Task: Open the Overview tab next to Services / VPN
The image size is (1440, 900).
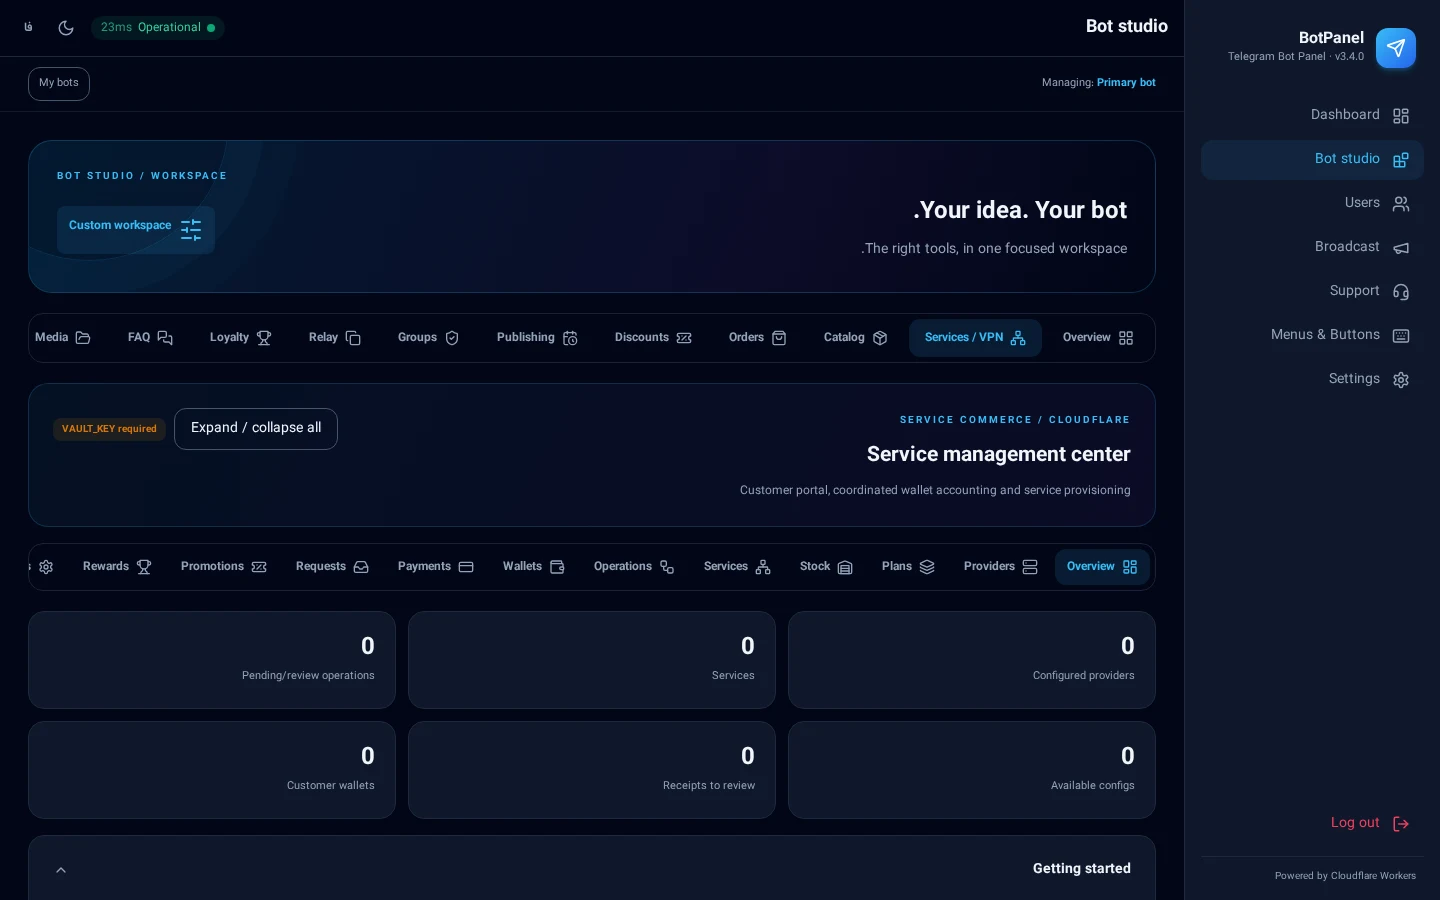Action: click(x=1098, y=338)
